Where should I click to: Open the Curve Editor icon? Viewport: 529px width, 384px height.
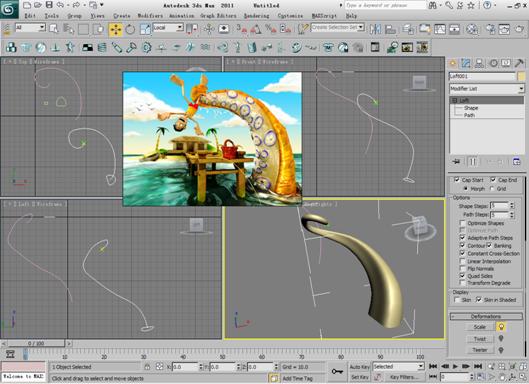tap(440, 29)
